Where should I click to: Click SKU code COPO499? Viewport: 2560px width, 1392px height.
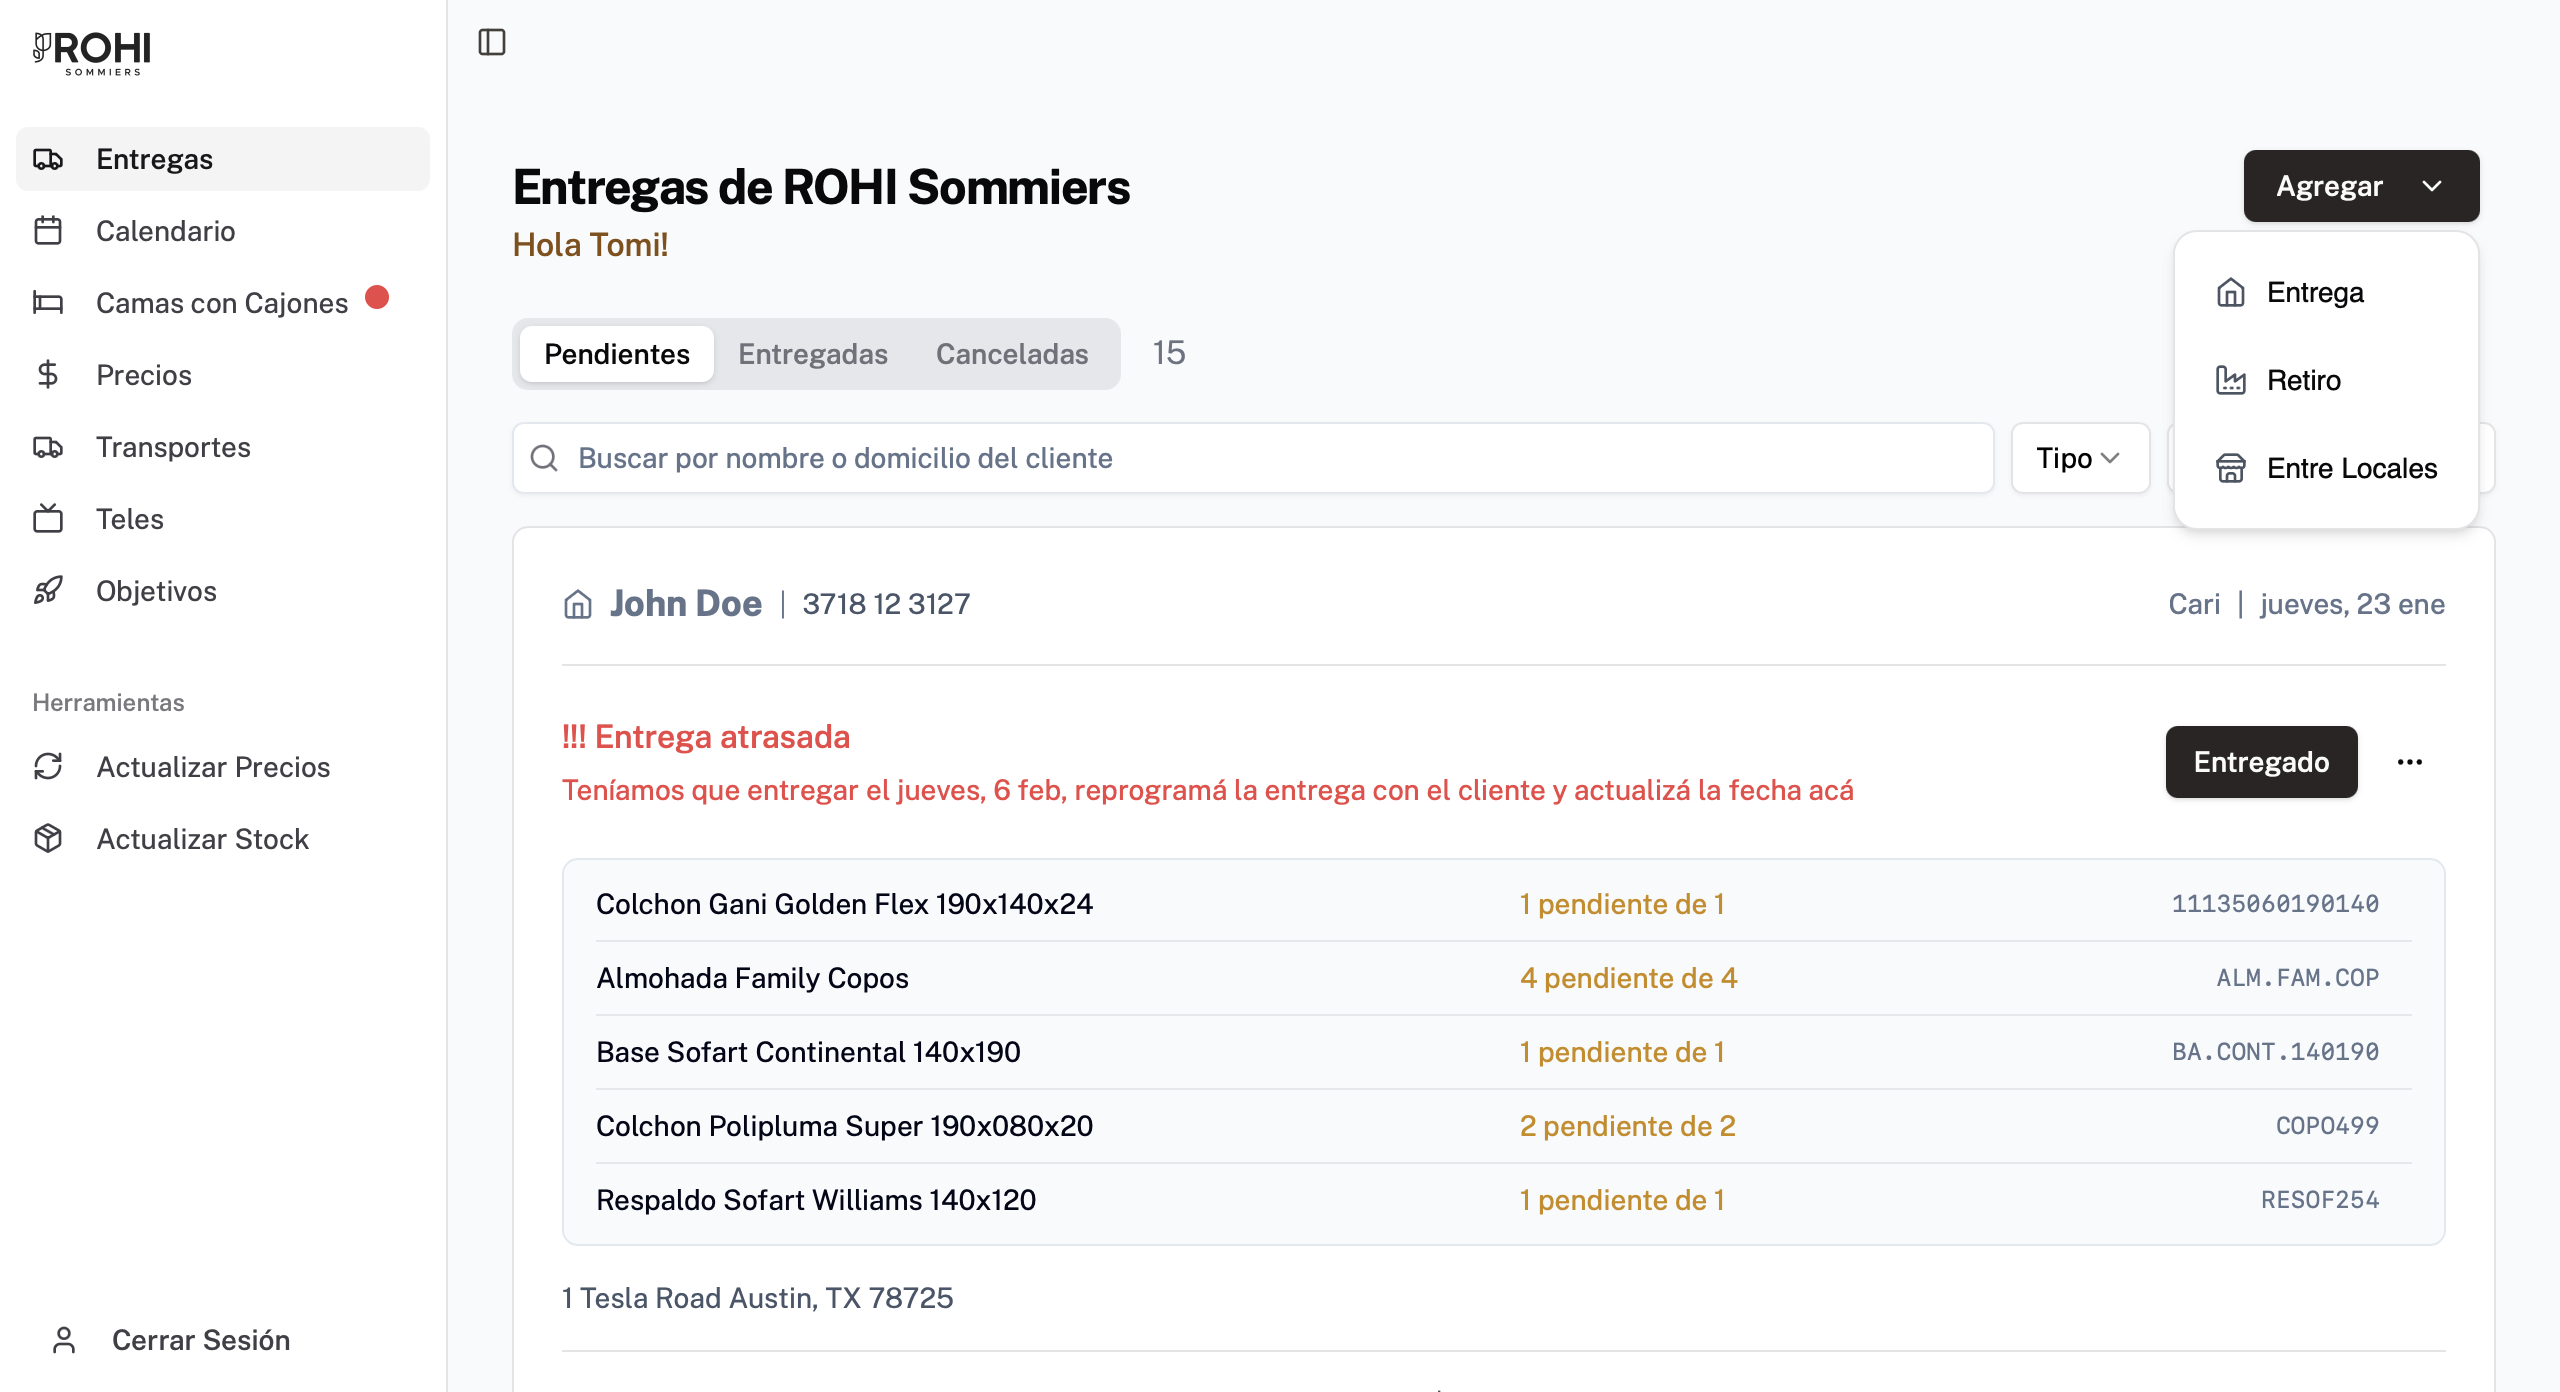2328,1126
